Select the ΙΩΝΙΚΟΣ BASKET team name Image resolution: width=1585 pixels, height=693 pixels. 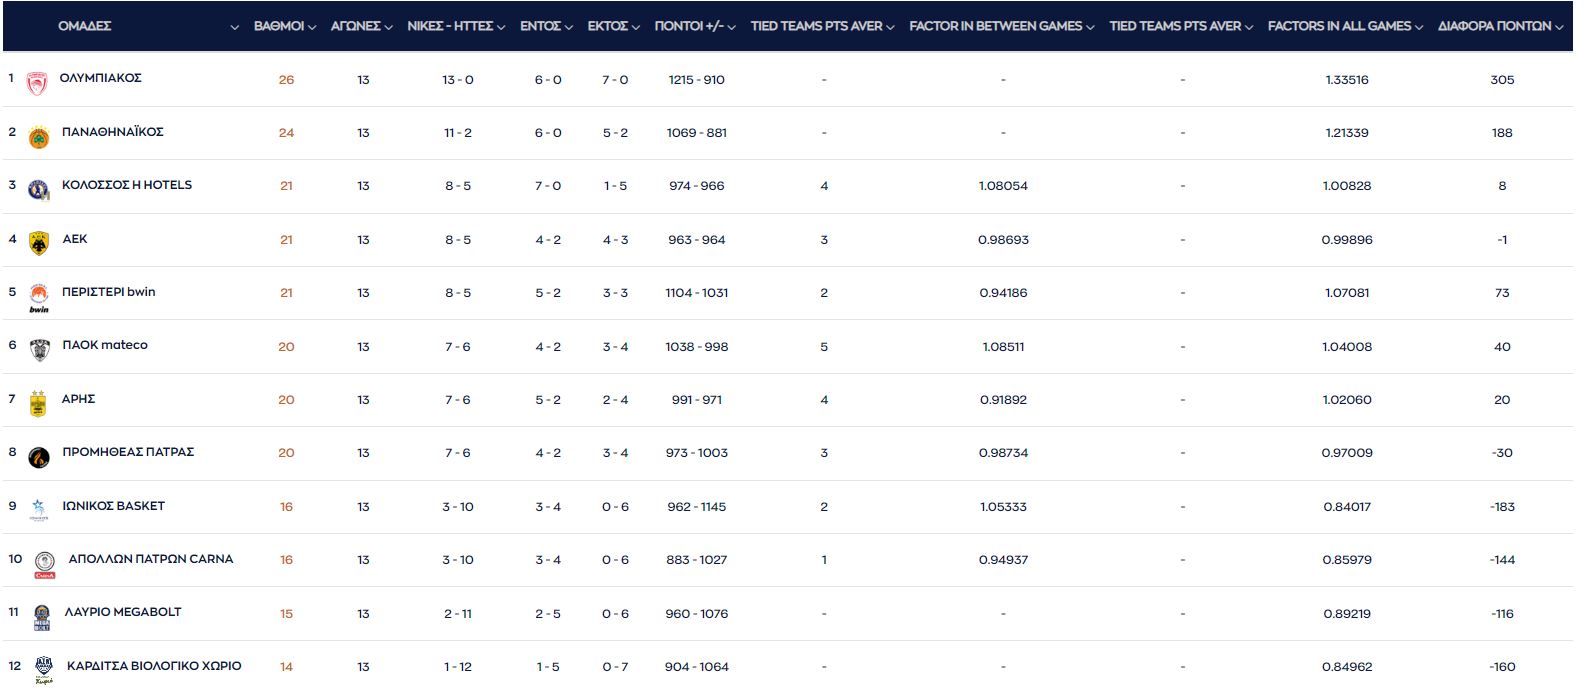pyautogui.click(x=113, y=506)
